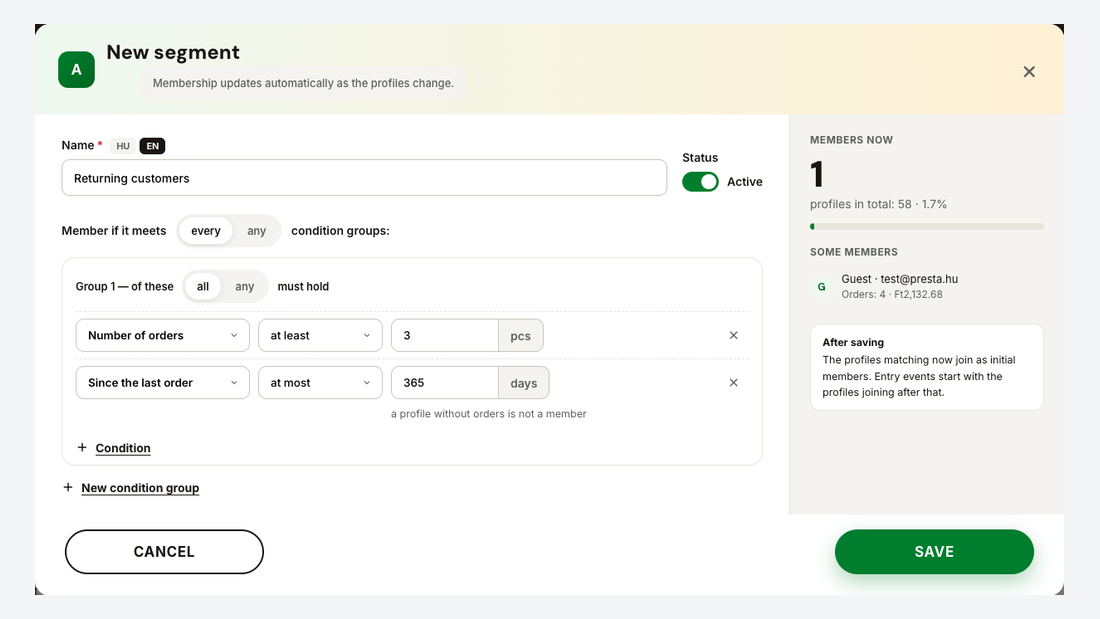This screenshot has height=619, width=1100.
Task: Remove the Number of orders condition
Action: (x=733, y=335)
